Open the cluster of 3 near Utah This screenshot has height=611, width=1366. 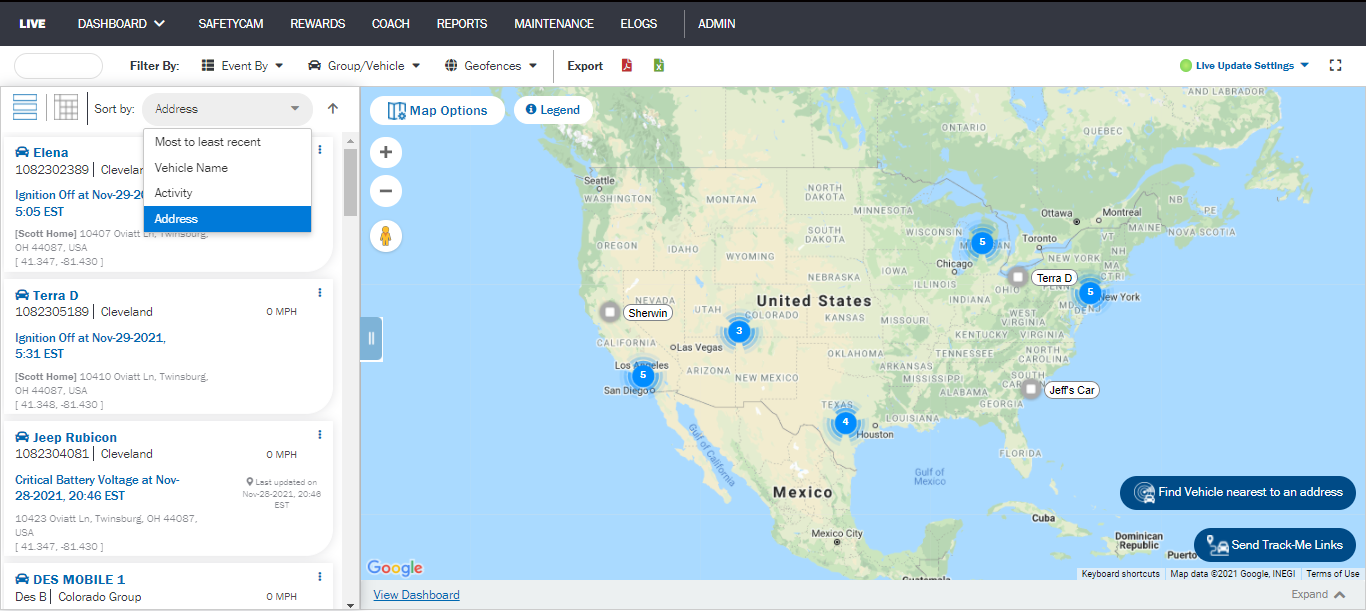[x=739, y=330]
